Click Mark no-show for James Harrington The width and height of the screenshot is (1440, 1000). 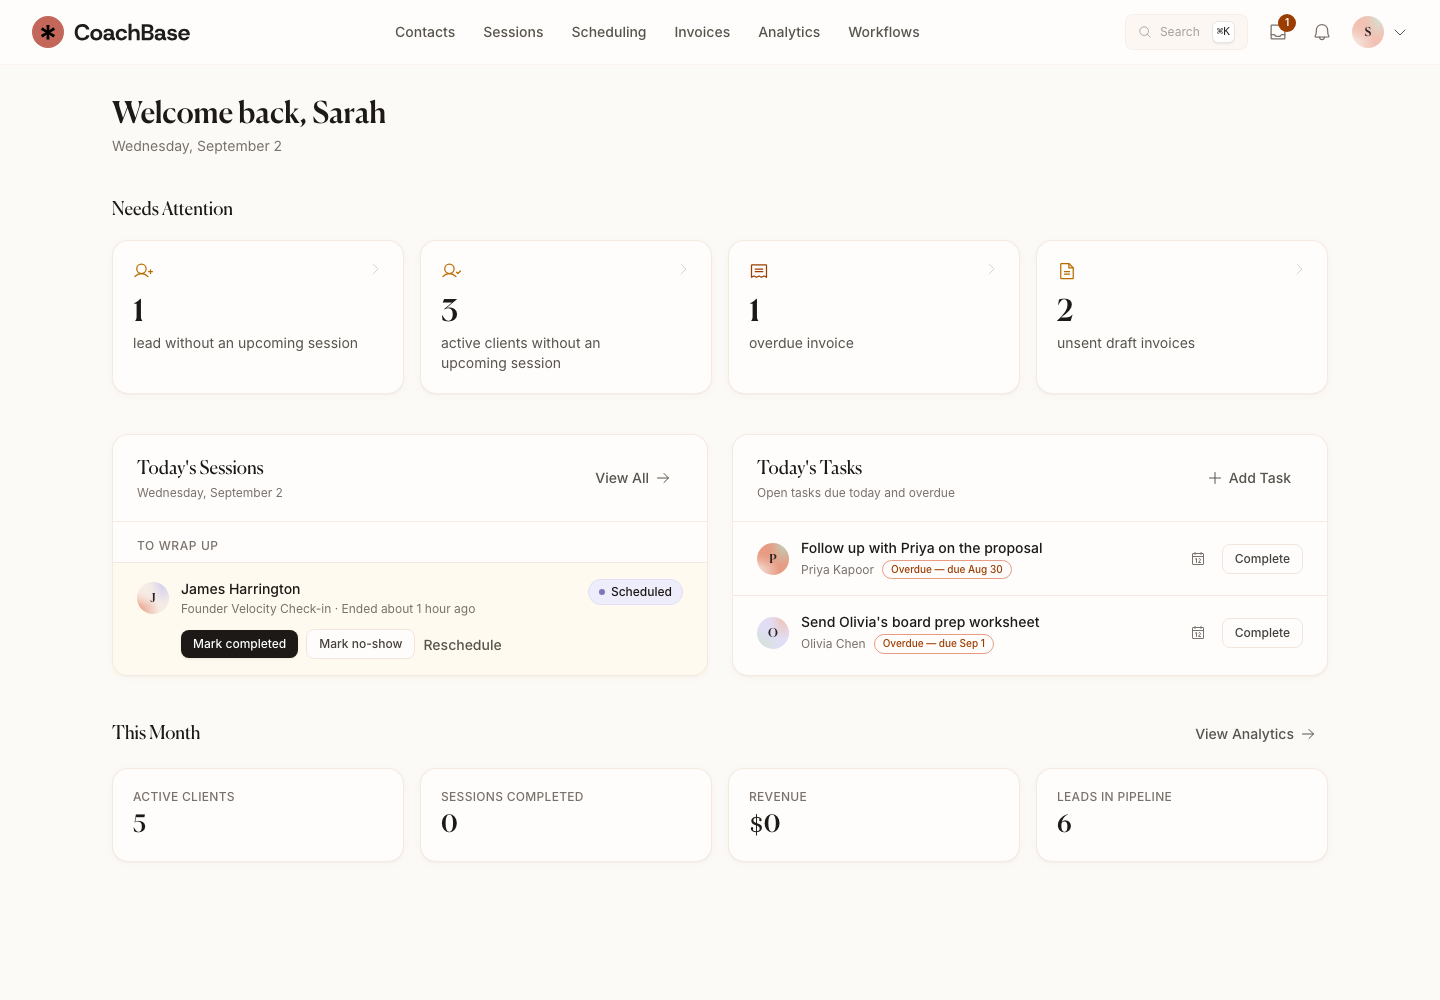point(360,644)
